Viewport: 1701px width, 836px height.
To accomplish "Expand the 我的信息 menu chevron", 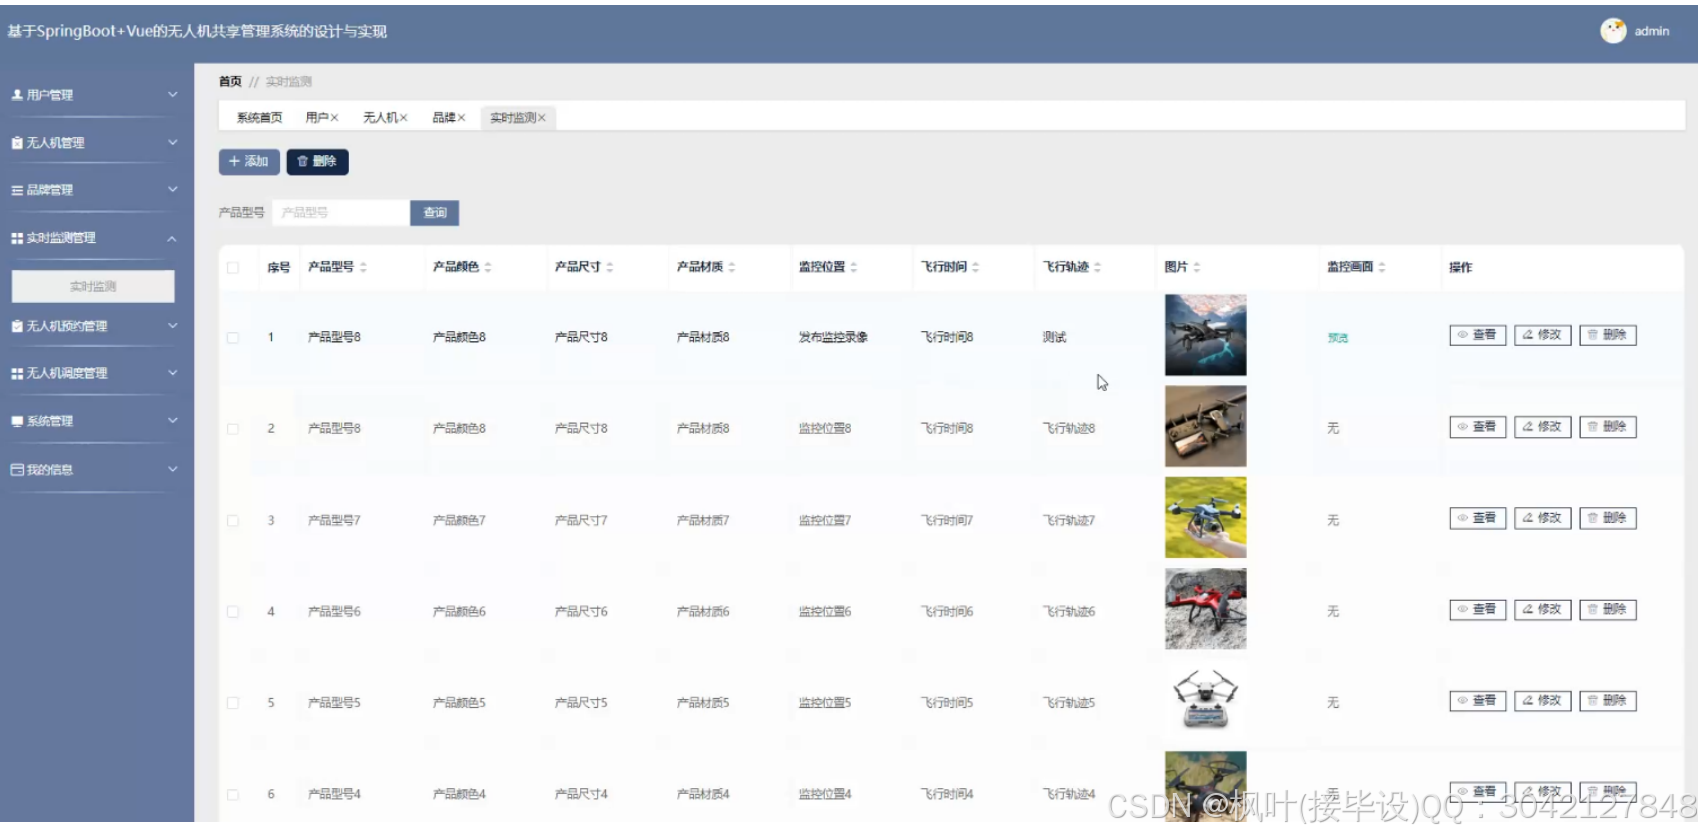I will click(172, 469).
